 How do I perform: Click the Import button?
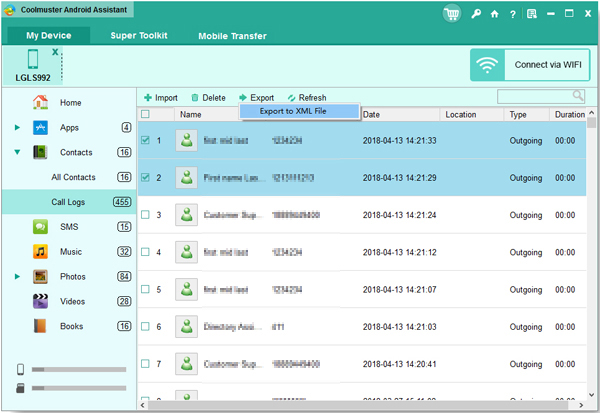[x=161, y=98]
